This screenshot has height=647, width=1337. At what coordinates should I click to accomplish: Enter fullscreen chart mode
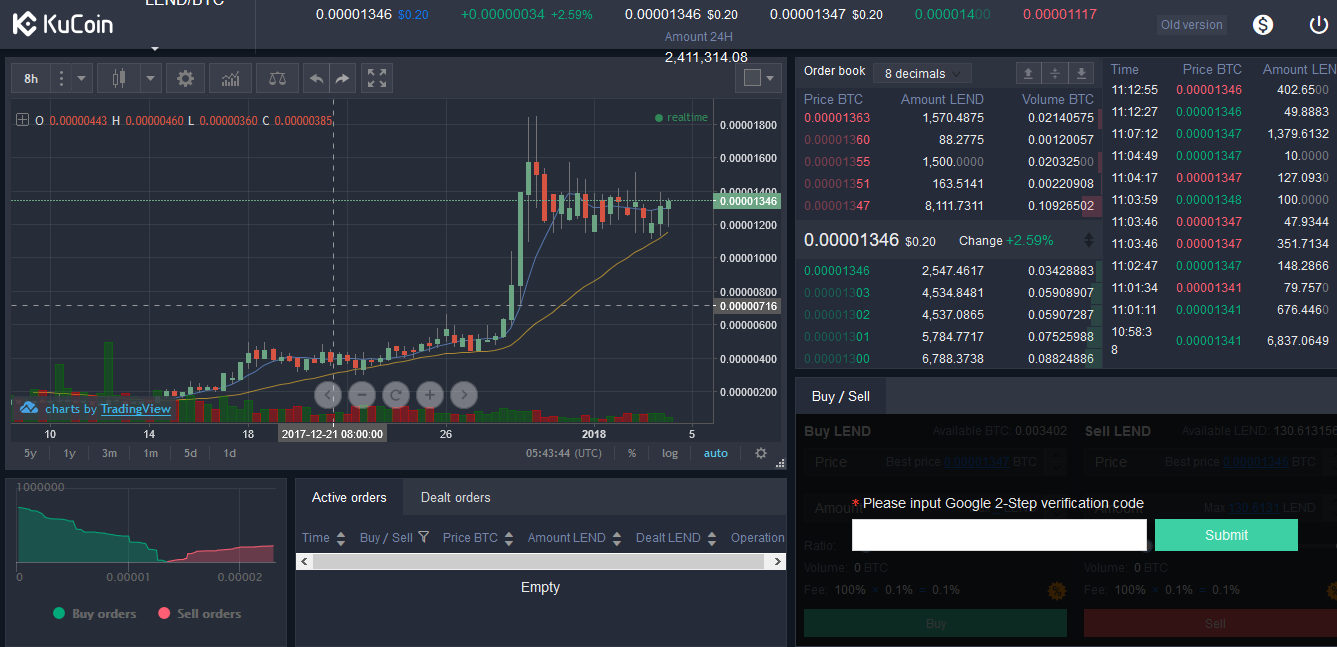click(x=377, y=77)
